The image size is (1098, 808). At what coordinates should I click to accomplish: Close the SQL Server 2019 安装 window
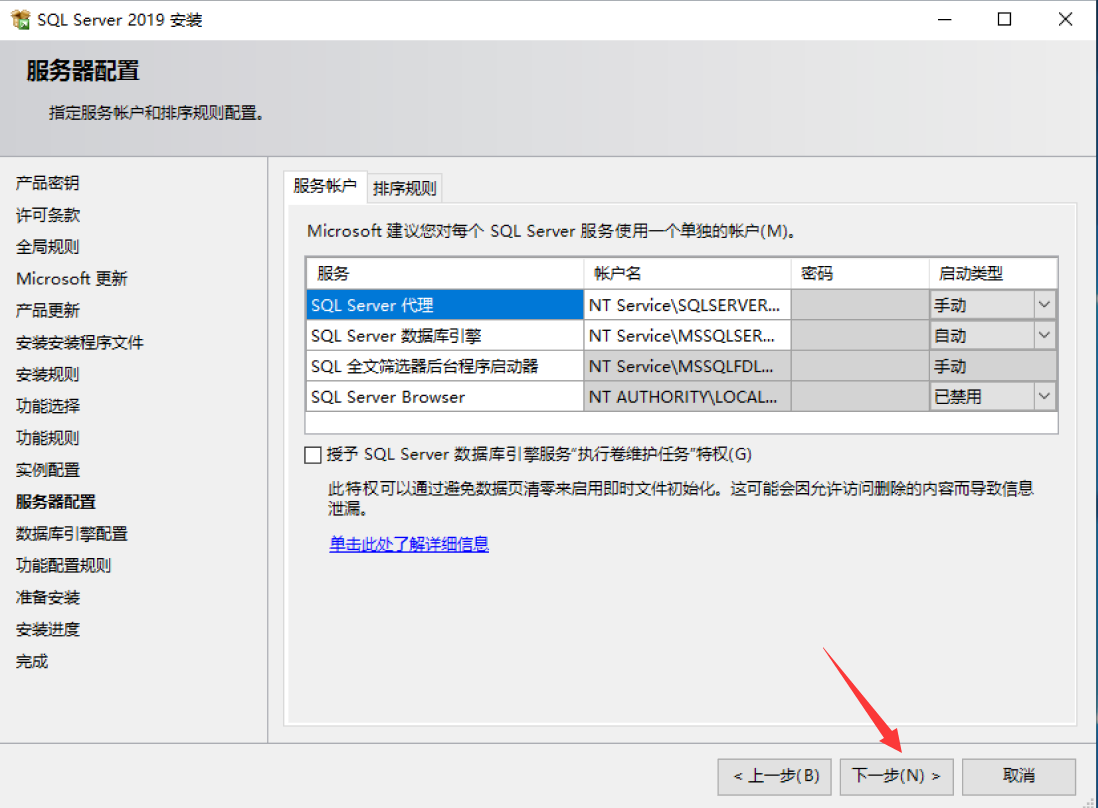(1065, 20)
